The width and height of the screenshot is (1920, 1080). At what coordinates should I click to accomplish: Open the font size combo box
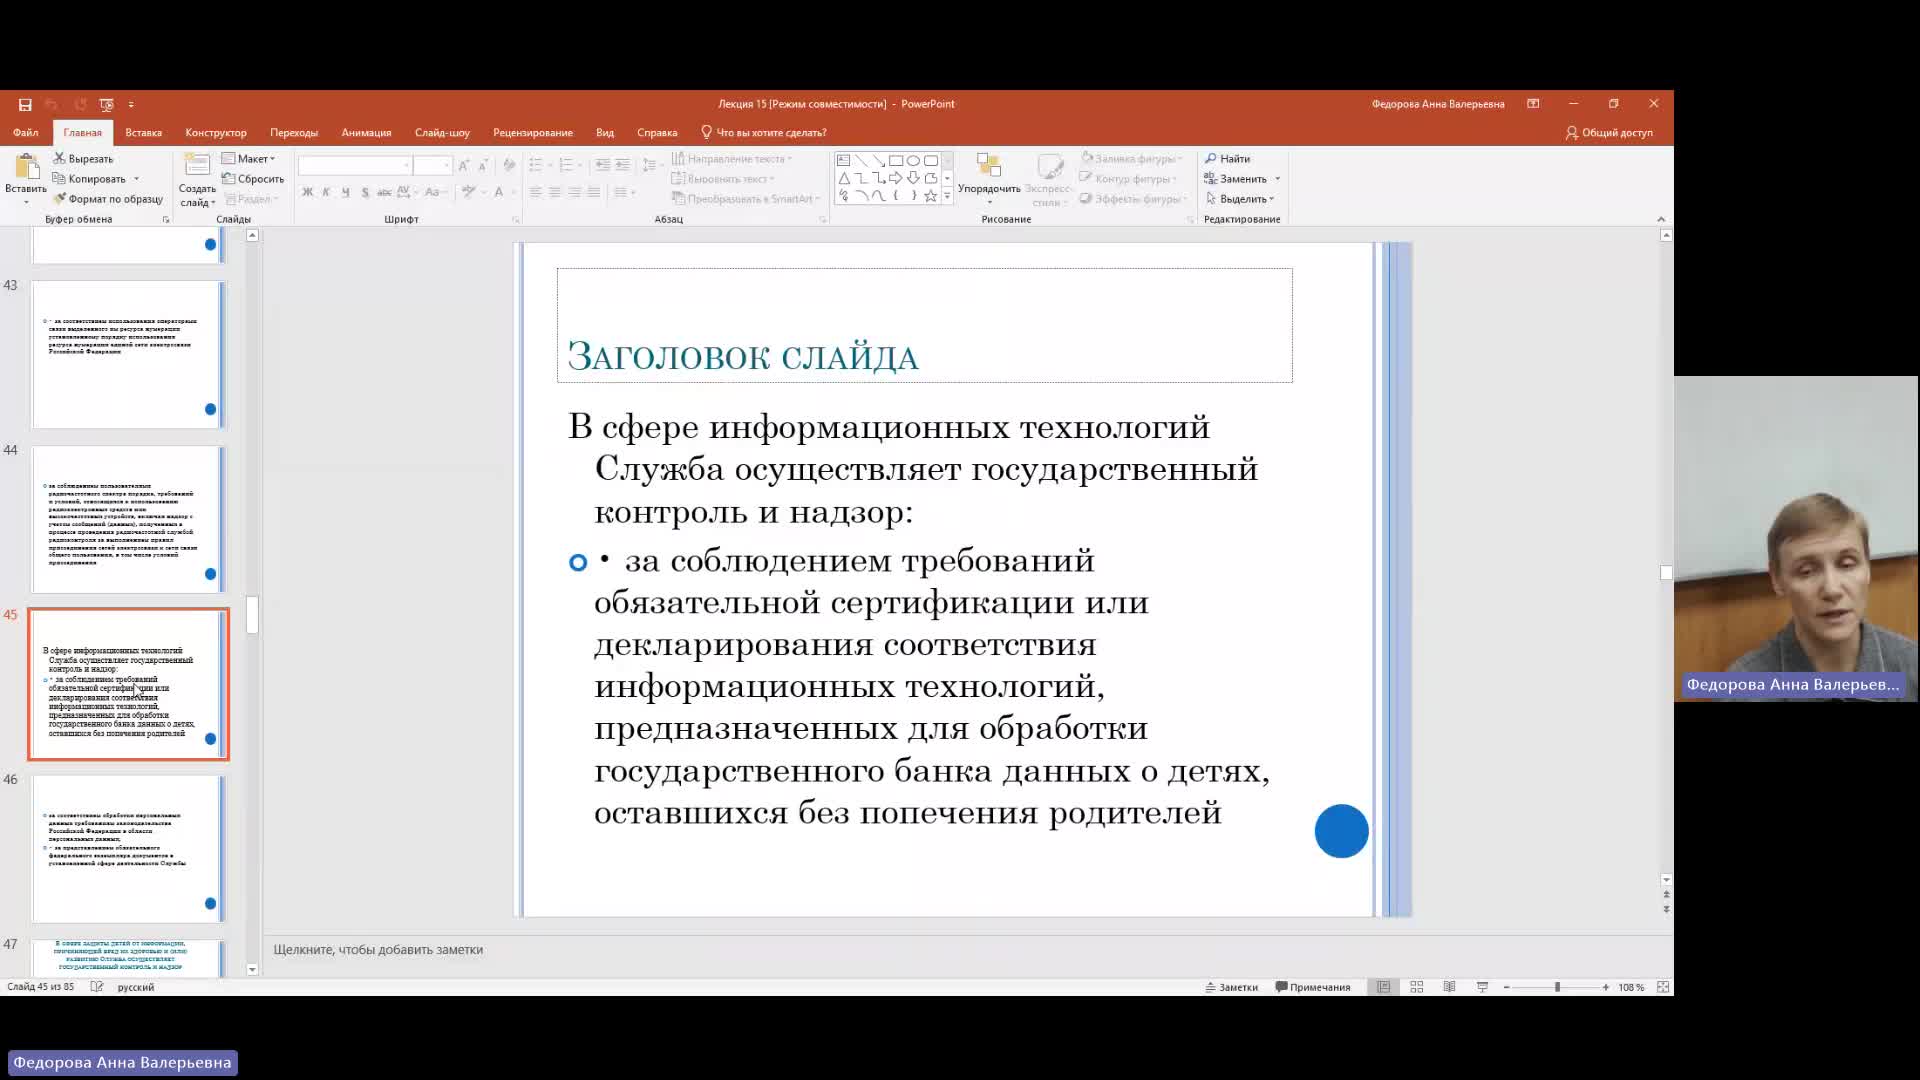[433, 164]
